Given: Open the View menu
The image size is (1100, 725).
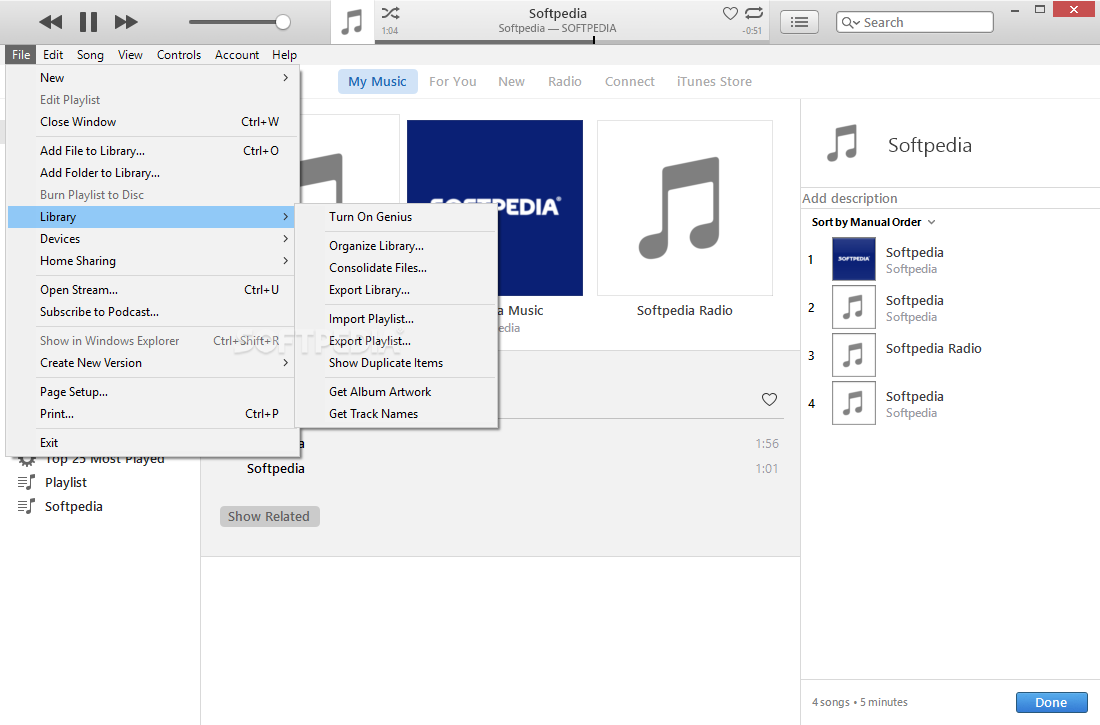Looking at the screenshot, I should [x=130, y=55].
